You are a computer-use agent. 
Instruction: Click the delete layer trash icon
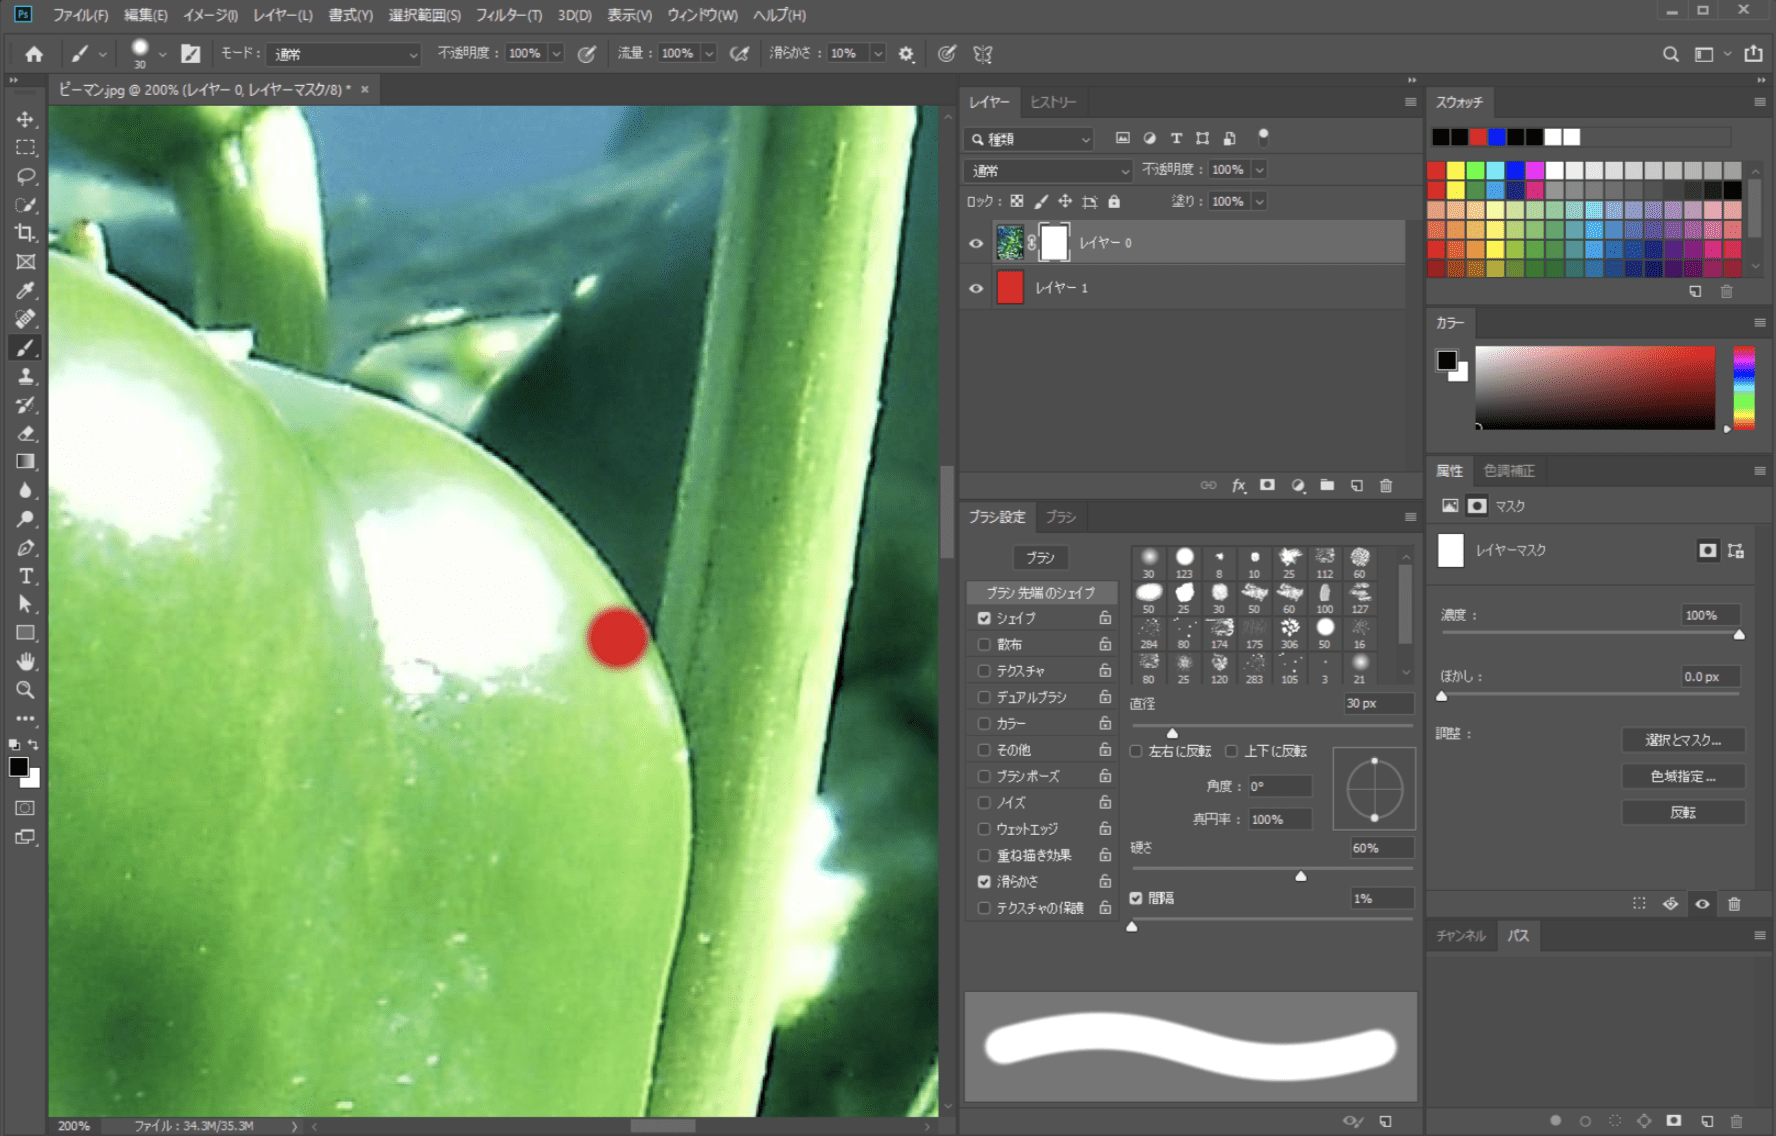pyautogui.click(x=1386, y=486)
